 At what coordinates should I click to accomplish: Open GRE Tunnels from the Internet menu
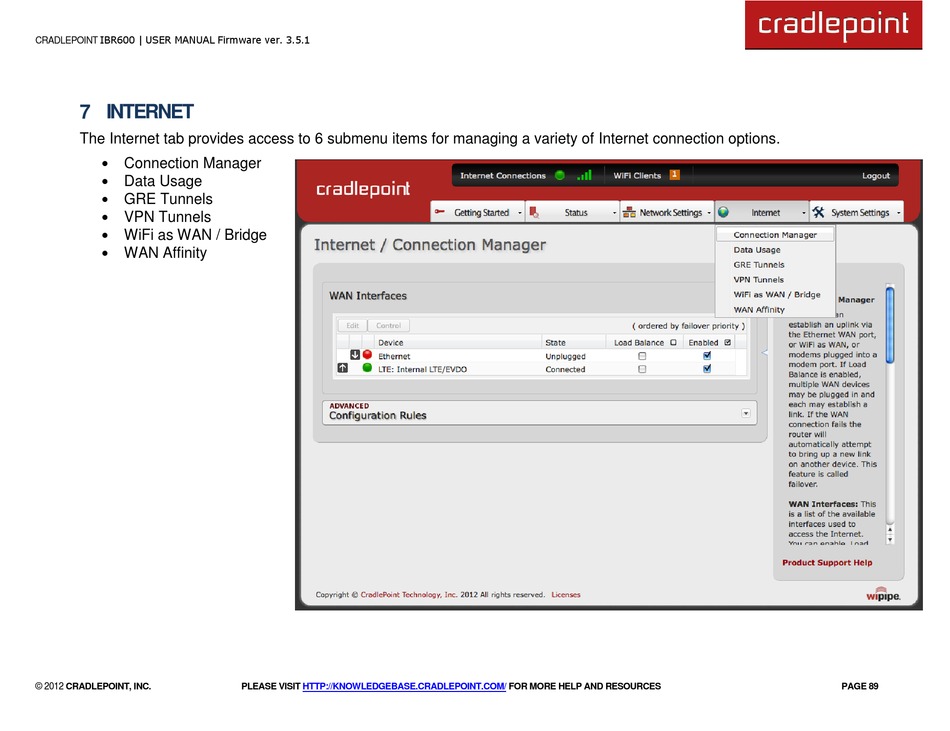[x=775, y=265]
